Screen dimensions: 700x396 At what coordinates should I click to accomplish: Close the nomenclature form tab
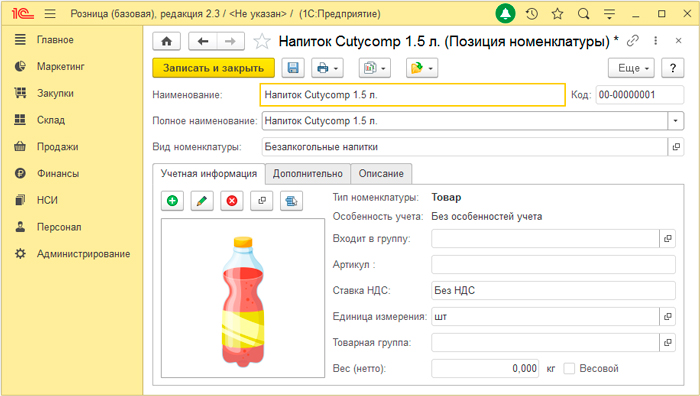click(679, 41)
